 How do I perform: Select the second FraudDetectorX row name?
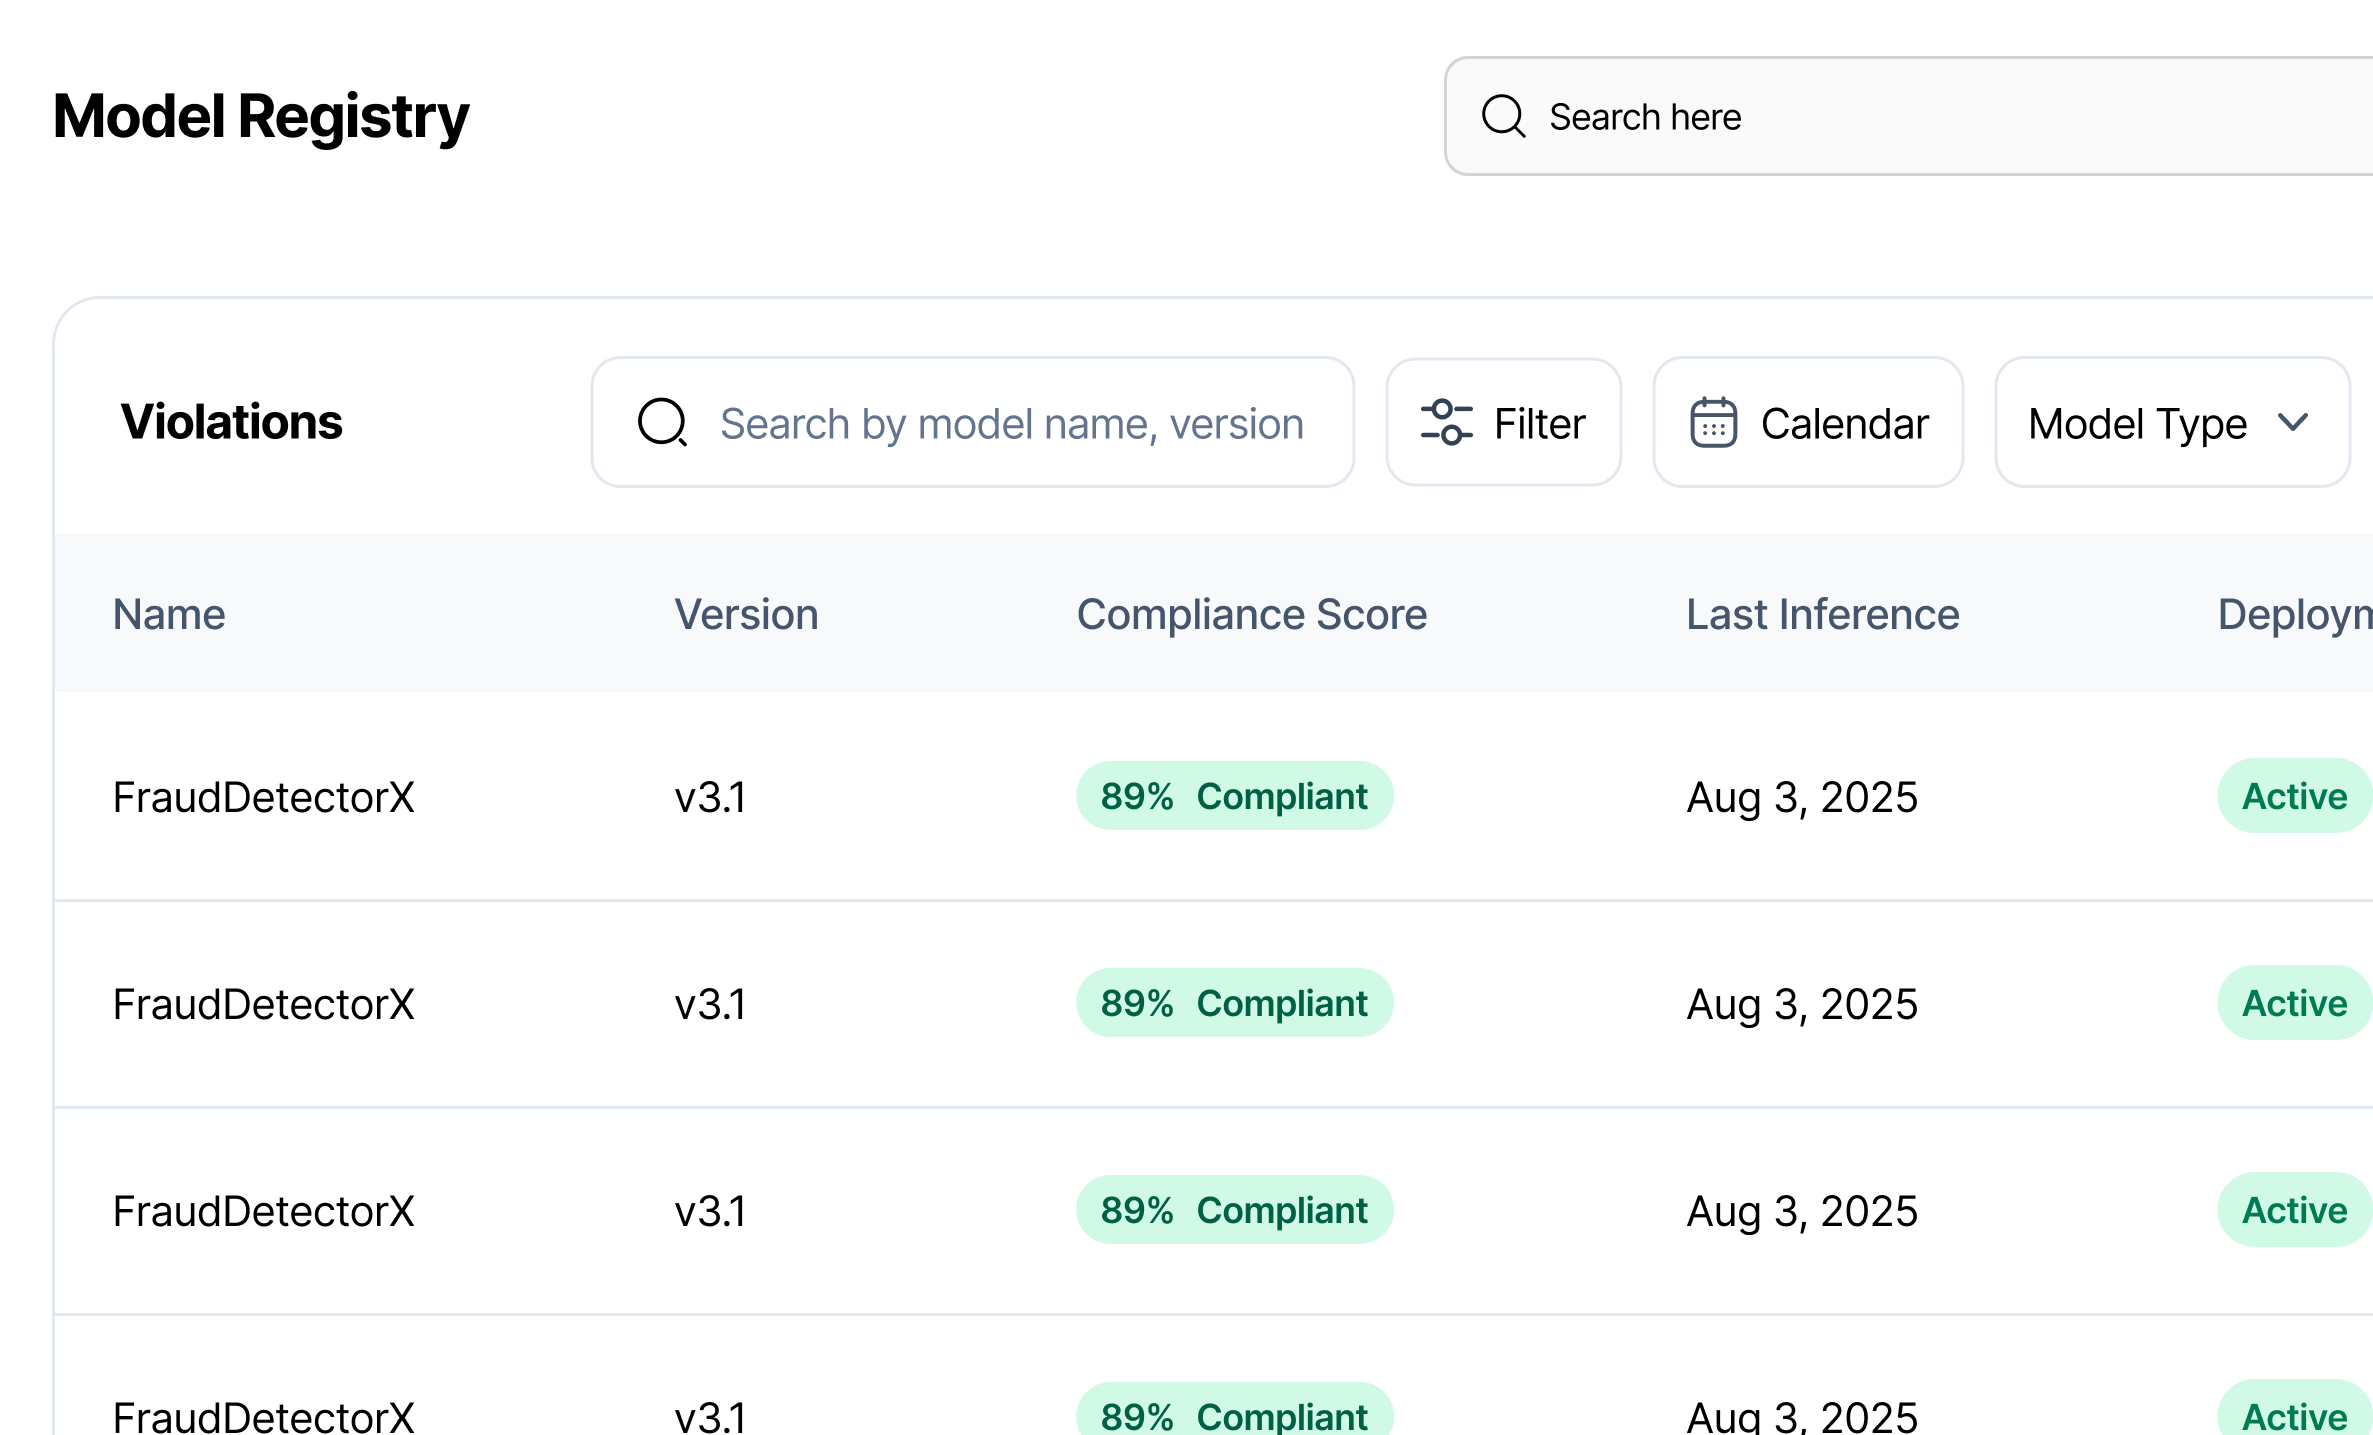(263, 1004)
